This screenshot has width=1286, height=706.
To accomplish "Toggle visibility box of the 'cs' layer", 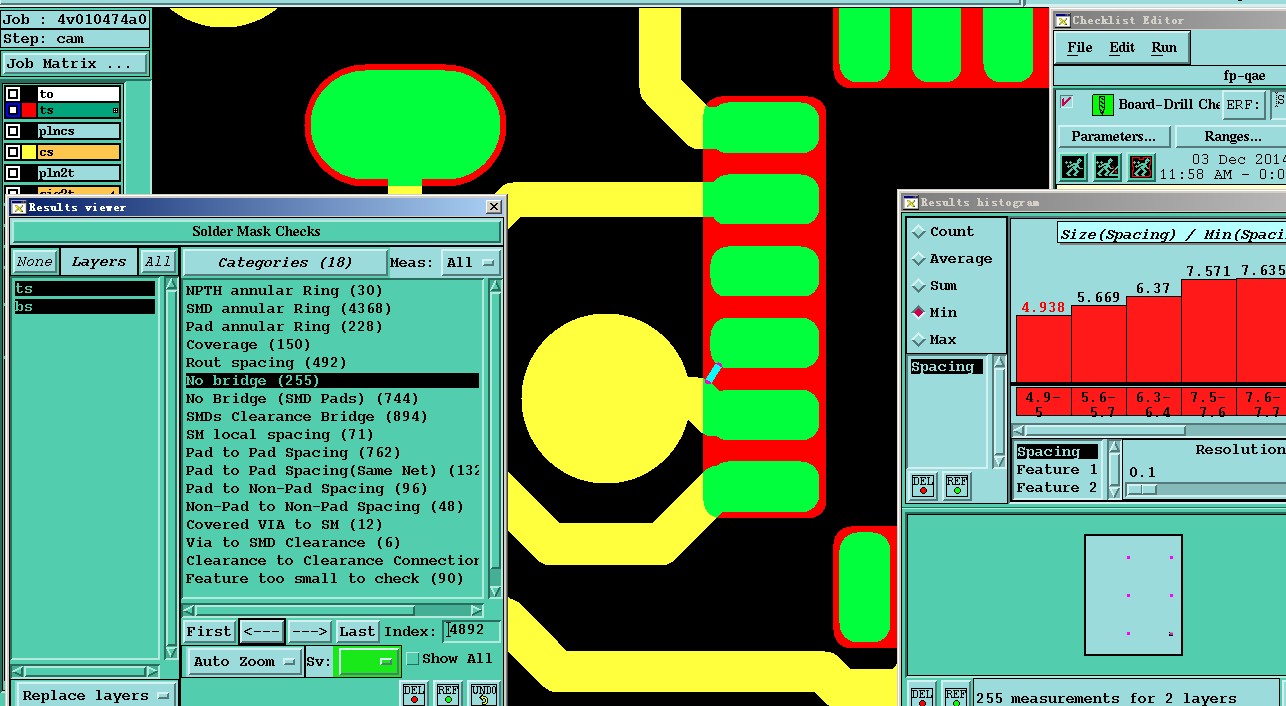I will pyautogui.click(x=13, y=152).
